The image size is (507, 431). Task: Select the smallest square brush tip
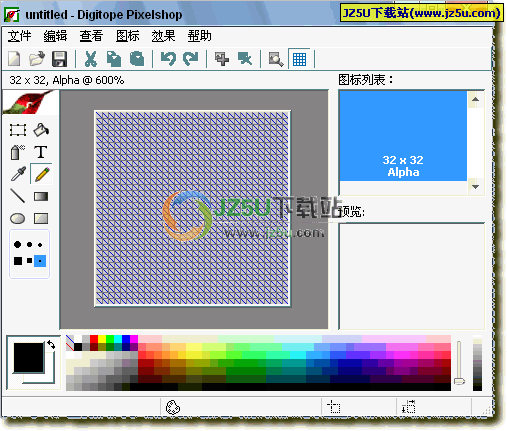click(40, 261)
